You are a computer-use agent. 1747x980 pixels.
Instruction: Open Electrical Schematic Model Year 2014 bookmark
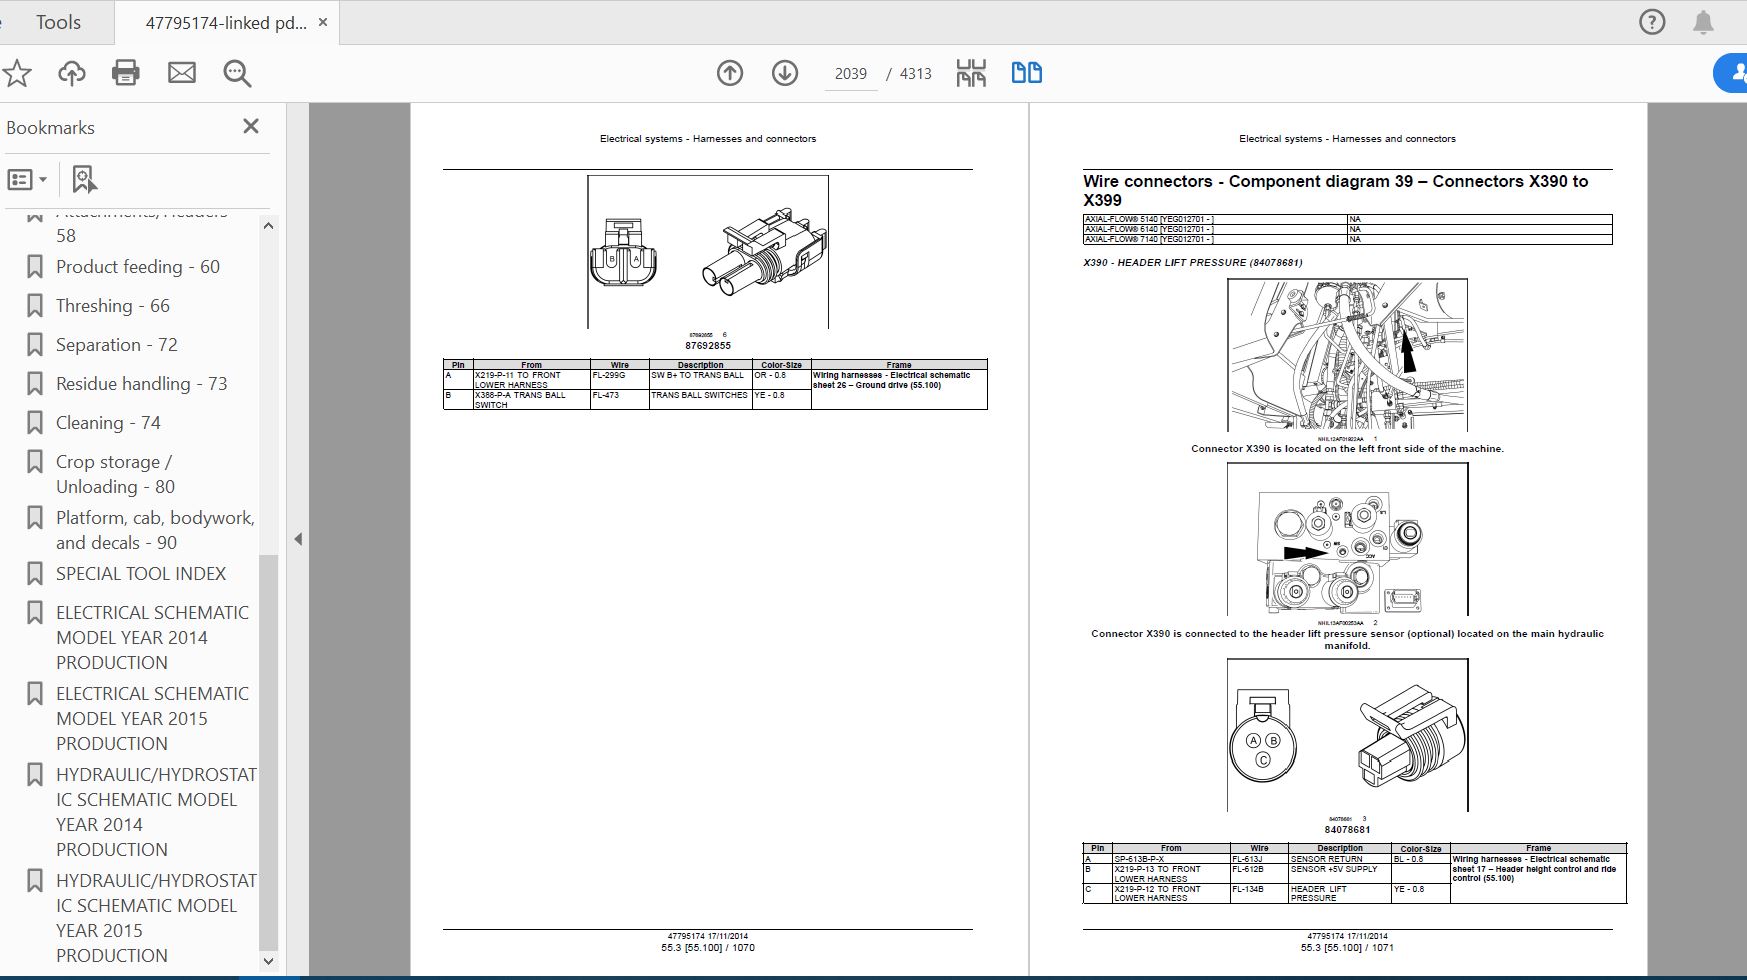[x=152, y=637]
